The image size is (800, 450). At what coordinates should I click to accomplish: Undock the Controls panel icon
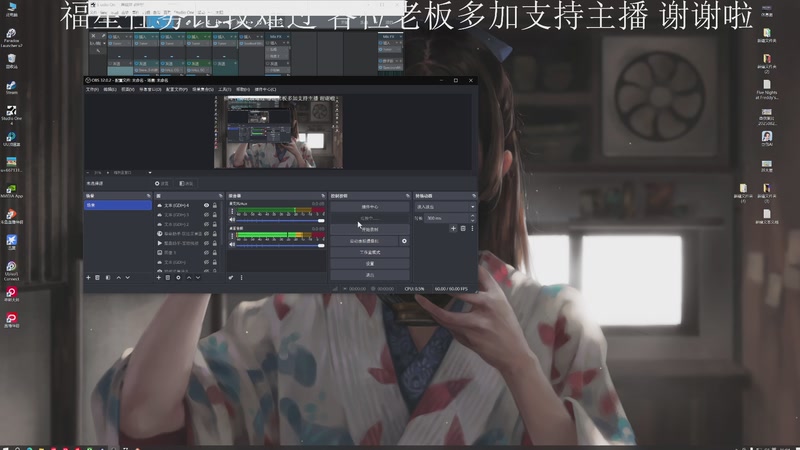pyautogui.click(x=407, y=196)
